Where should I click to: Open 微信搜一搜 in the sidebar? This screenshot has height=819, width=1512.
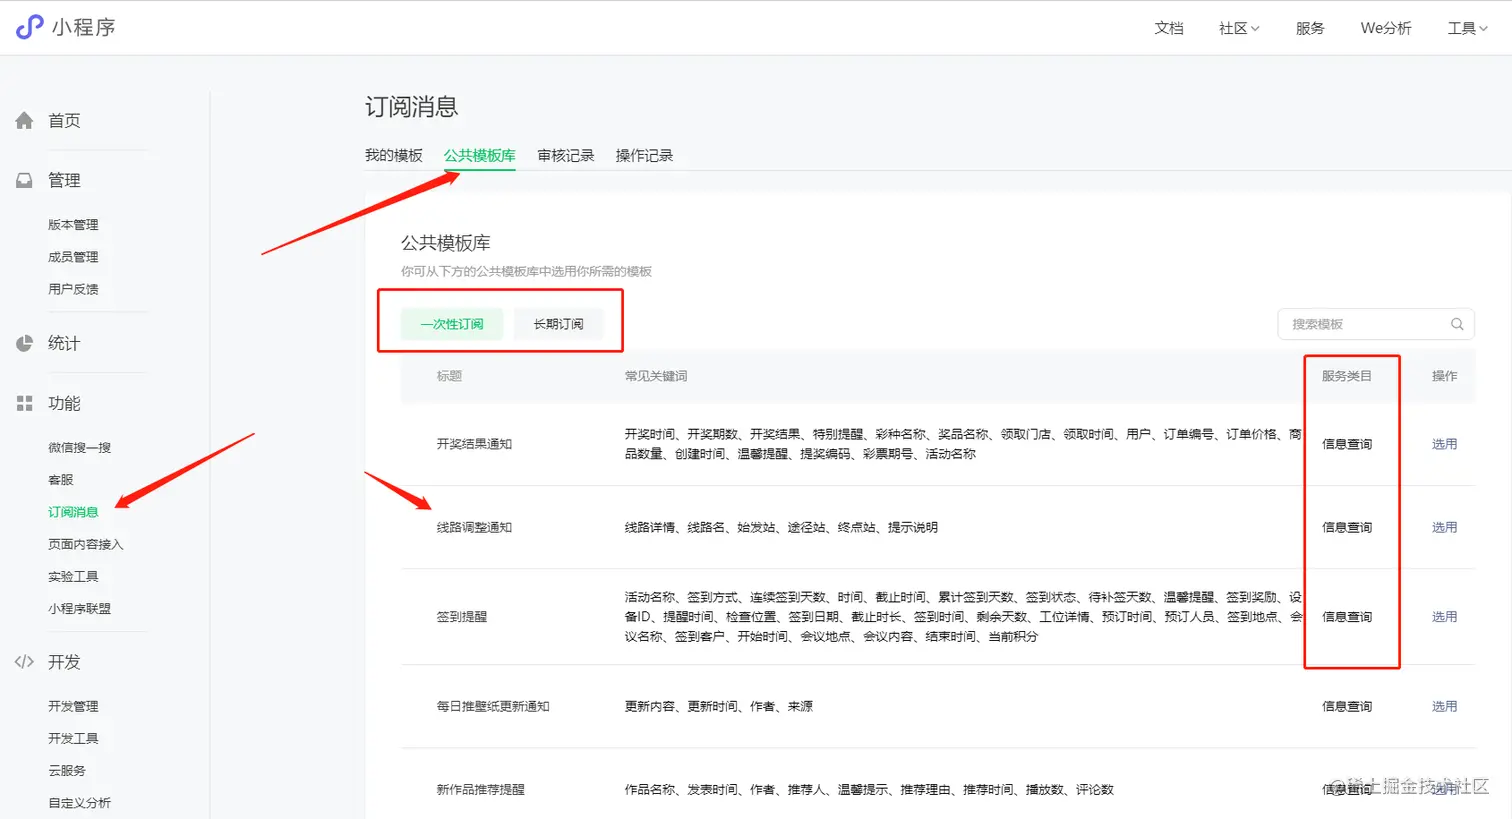click(x=79, y=448)
